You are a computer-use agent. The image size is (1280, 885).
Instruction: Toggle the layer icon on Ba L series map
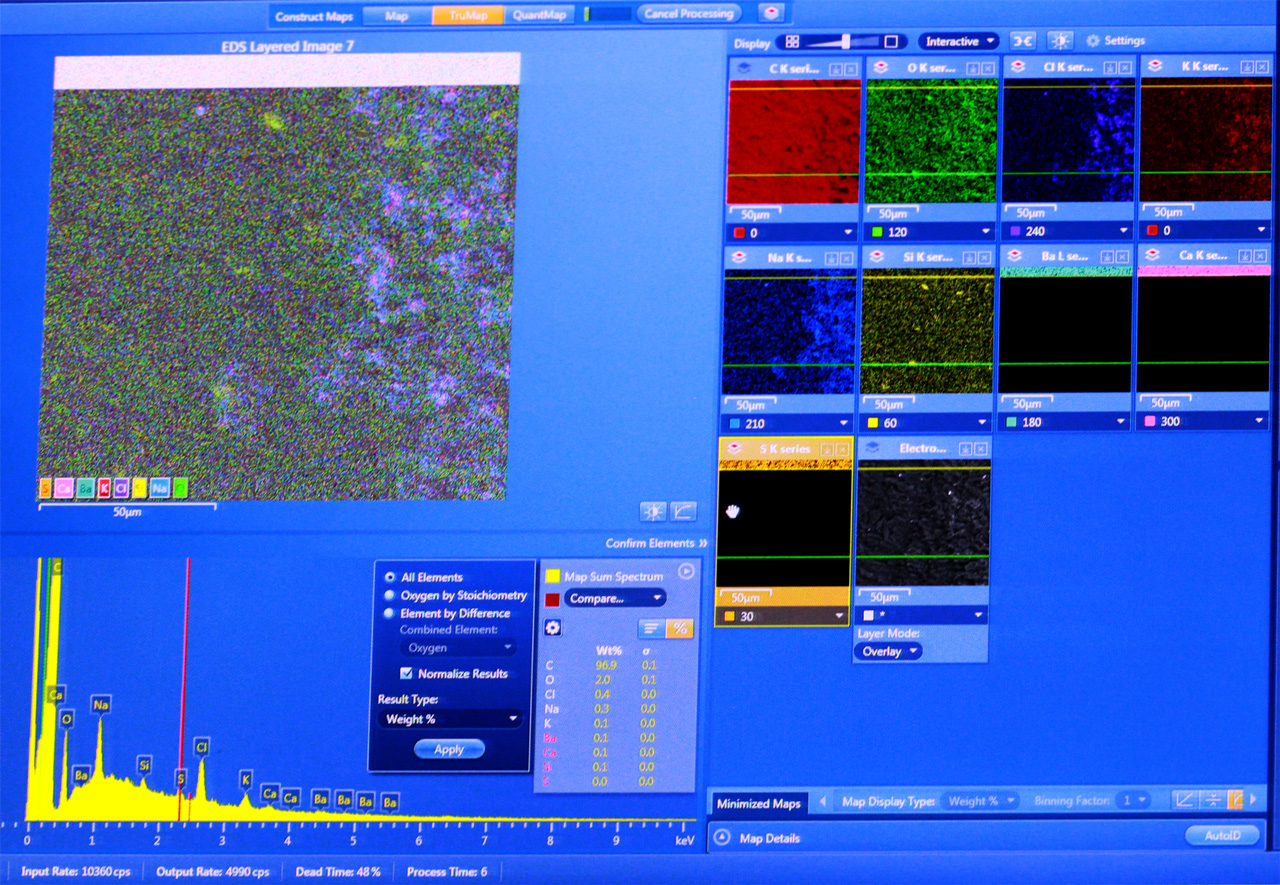1015,257
